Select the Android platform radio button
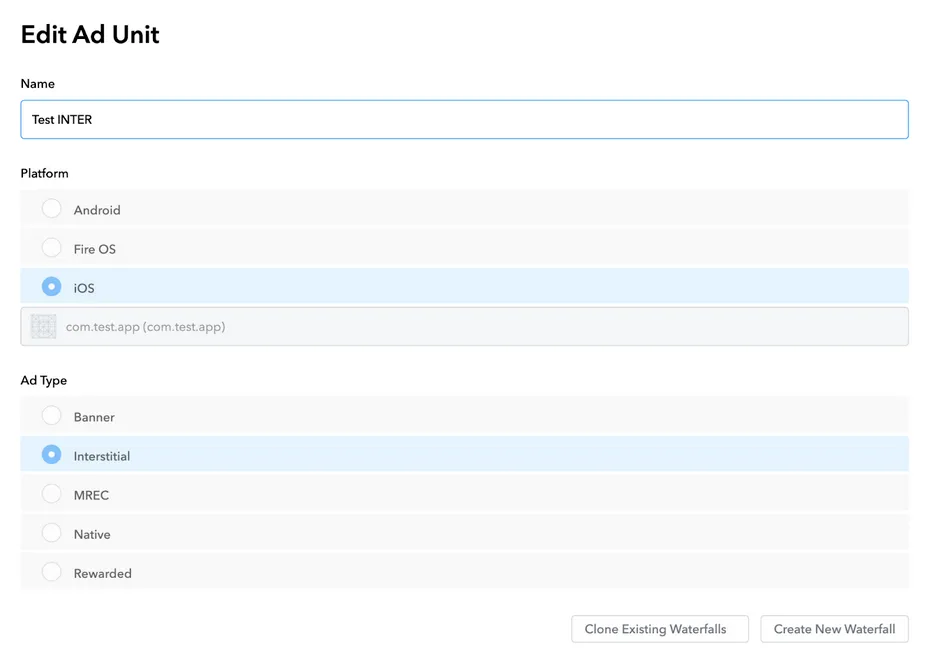This screenshot has width=931, height=668. coord(52,208)
